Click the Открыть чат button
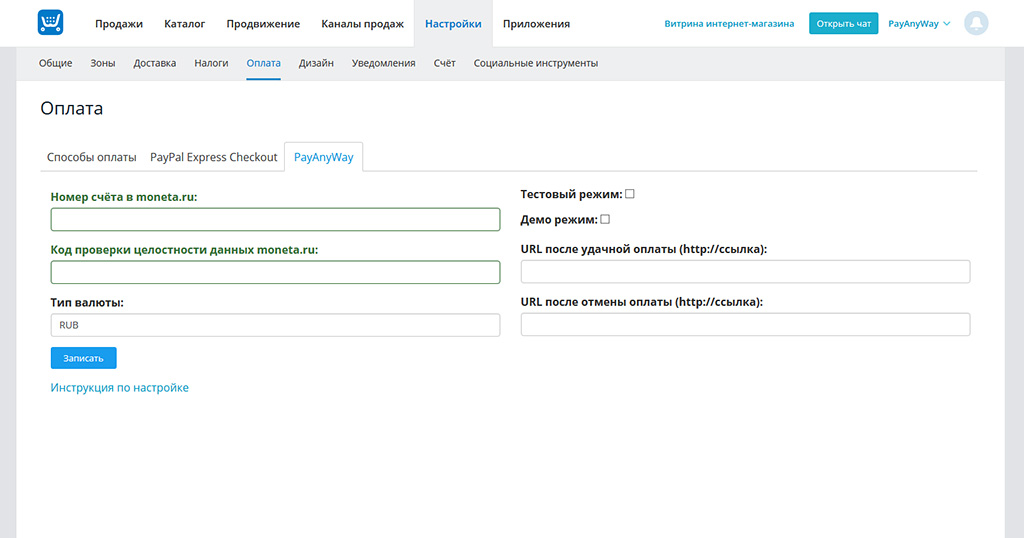The image size is (1024, 538). pyautogui.click(x=843, y=24)
